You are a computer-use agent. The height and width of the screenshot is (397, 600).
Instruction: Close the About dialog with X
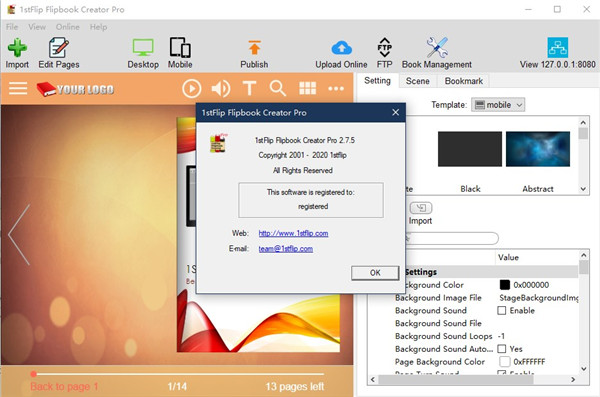[x=395, y=112]
